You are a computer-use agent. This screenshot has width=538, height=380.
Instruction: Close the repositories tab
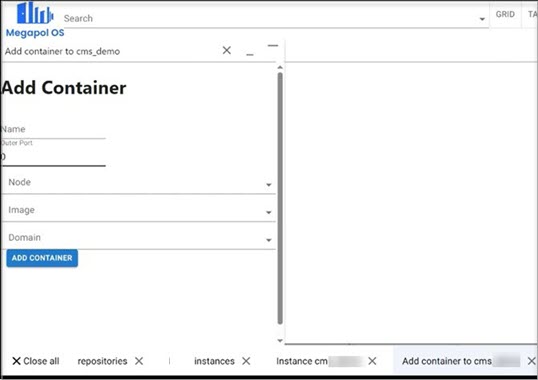coord(139,361)
